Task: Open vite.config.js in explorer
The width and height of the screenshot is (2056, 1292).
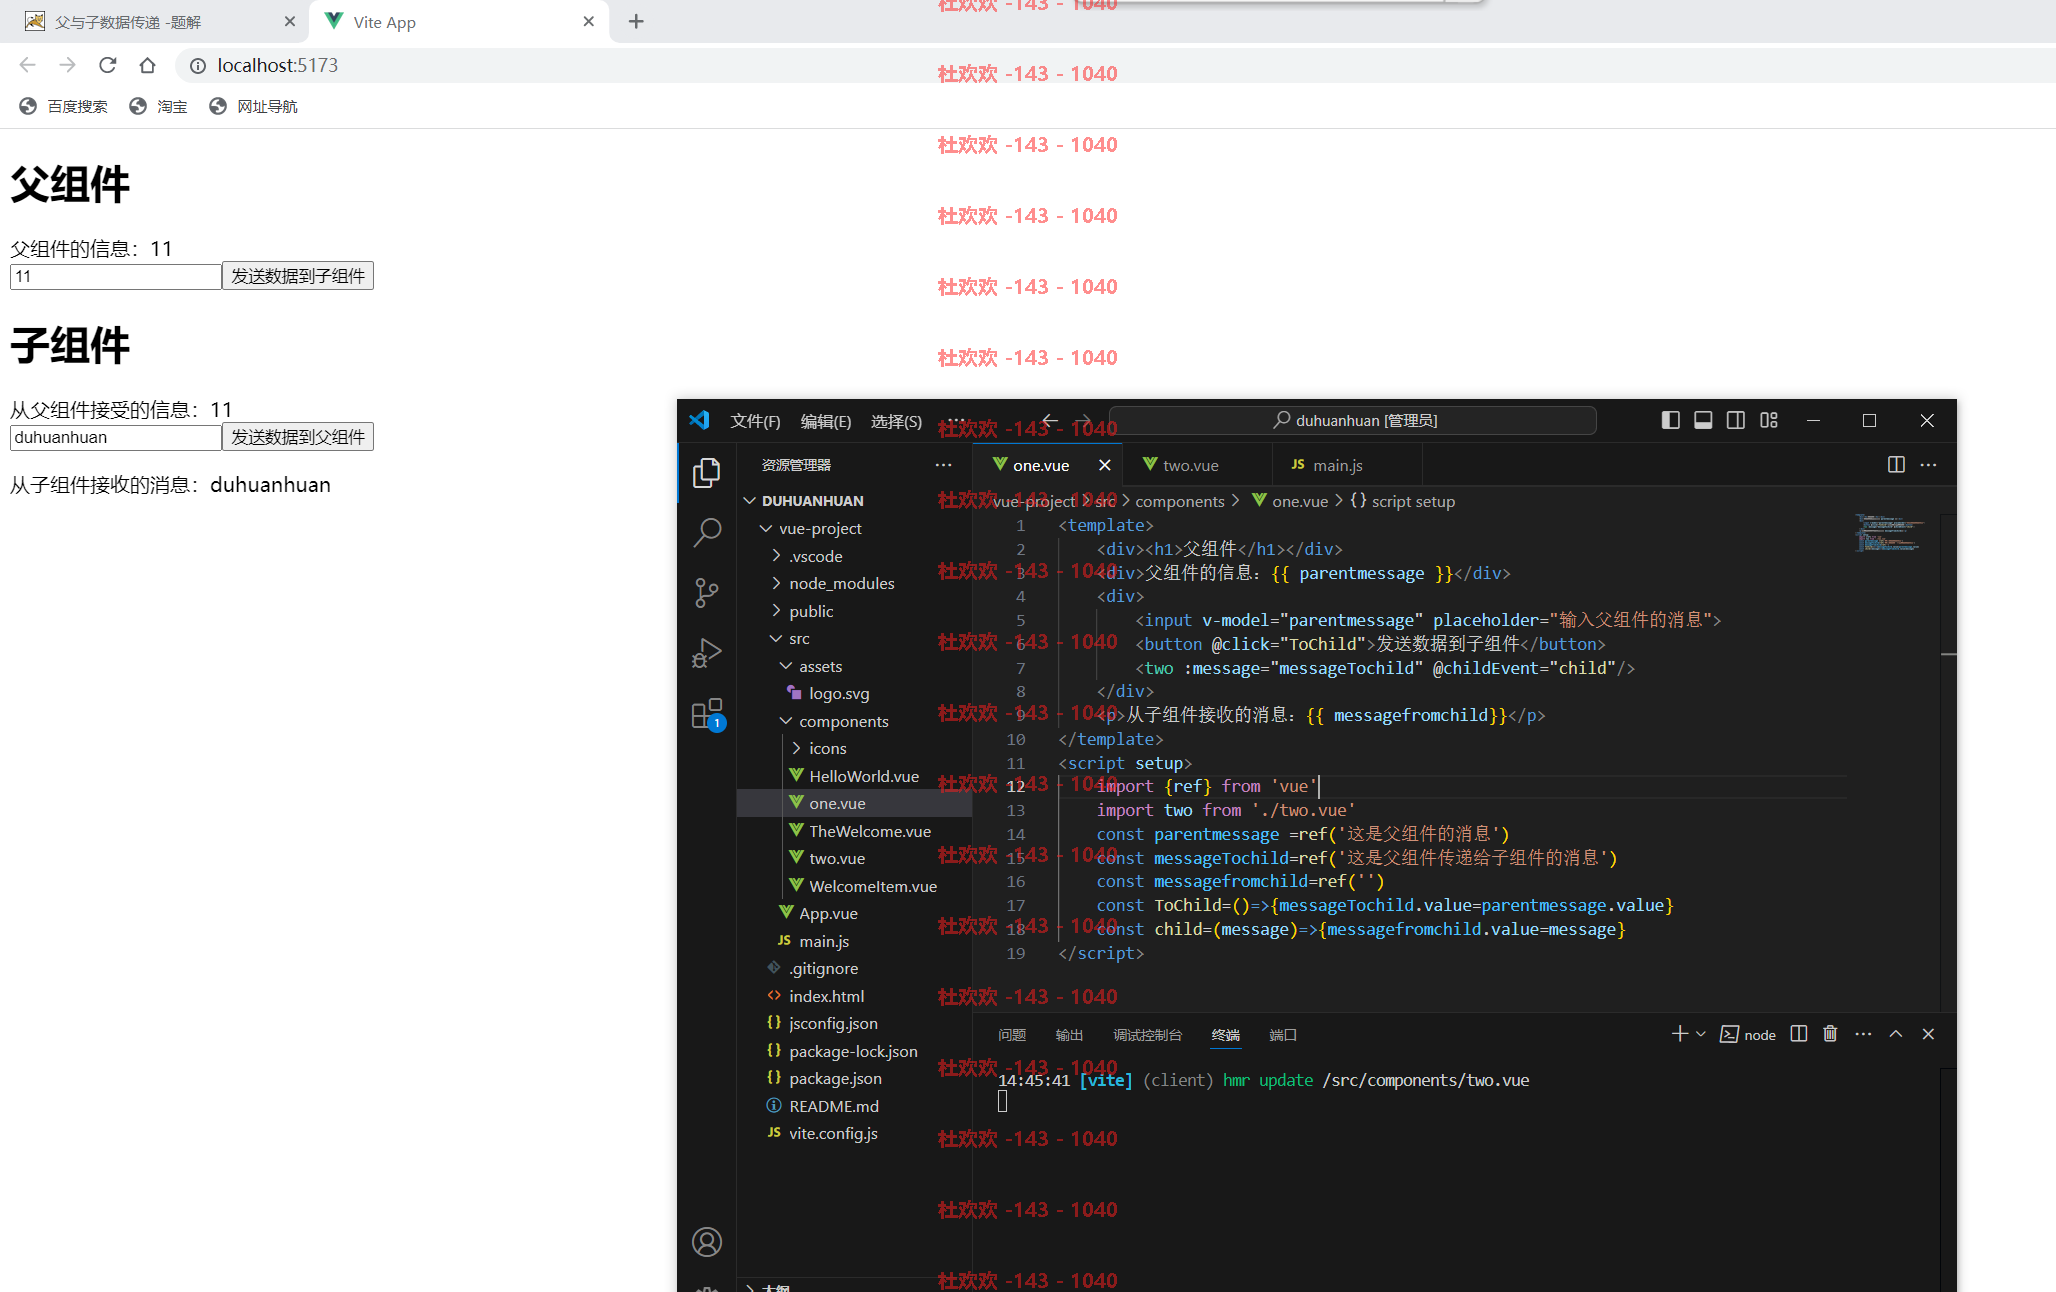Action: click(x=855, y=1133)
